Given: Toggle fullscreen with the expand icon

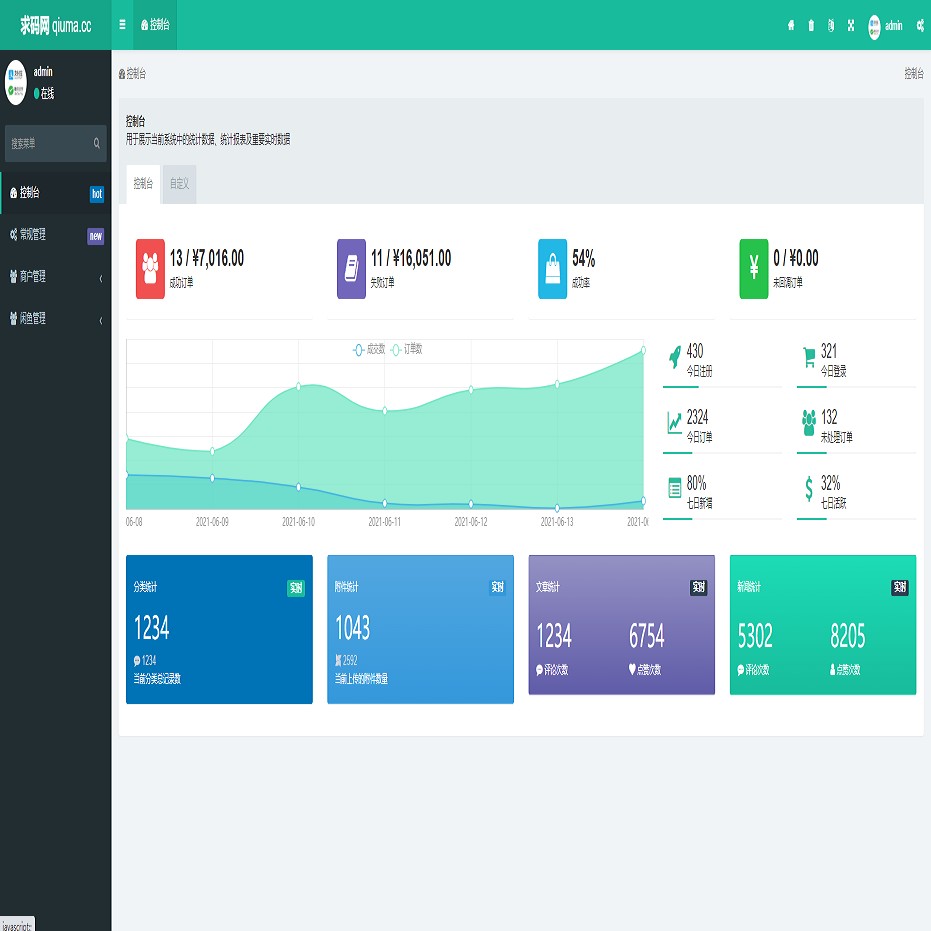Looking at the screenshot, I should pyautogui.click(x=851, y=25).
